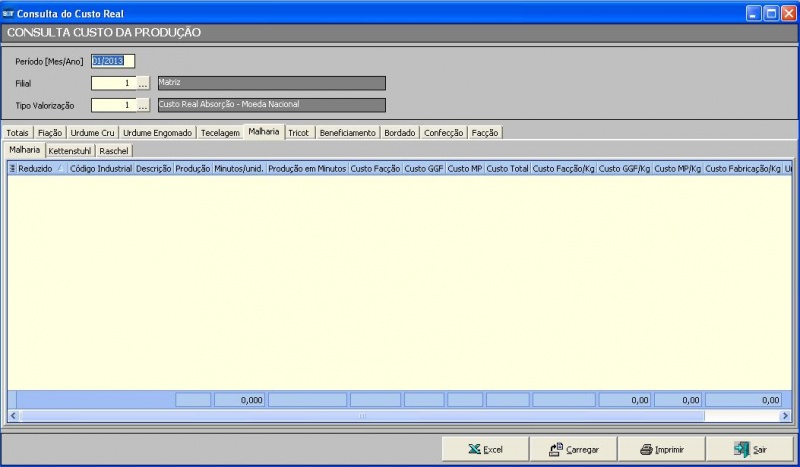Open the Raschel sub-tab
This screenshot has width=800, height=467.
pyautogui.click(x=114, y=150)
